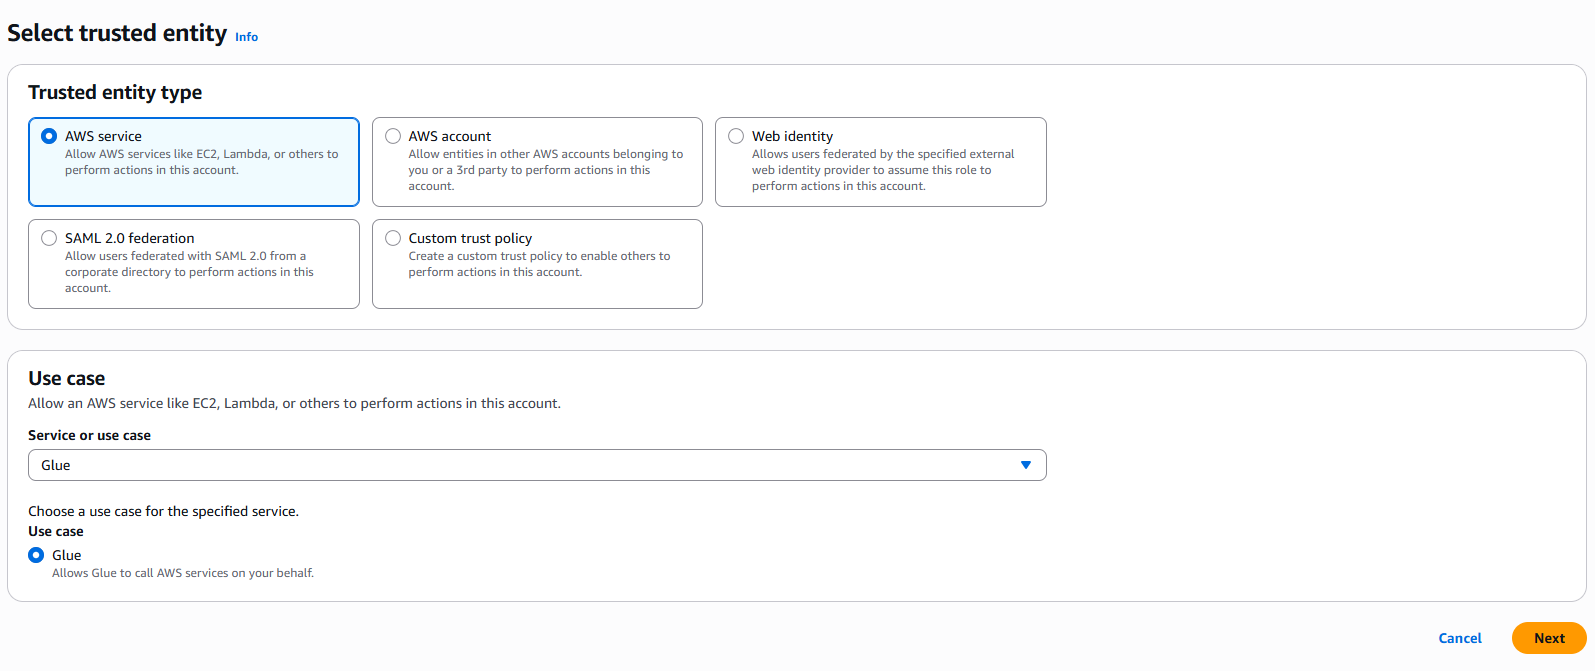Select the Glue use case radio button
This screenshot has height=671, width=1595.
tap(36, 555)
